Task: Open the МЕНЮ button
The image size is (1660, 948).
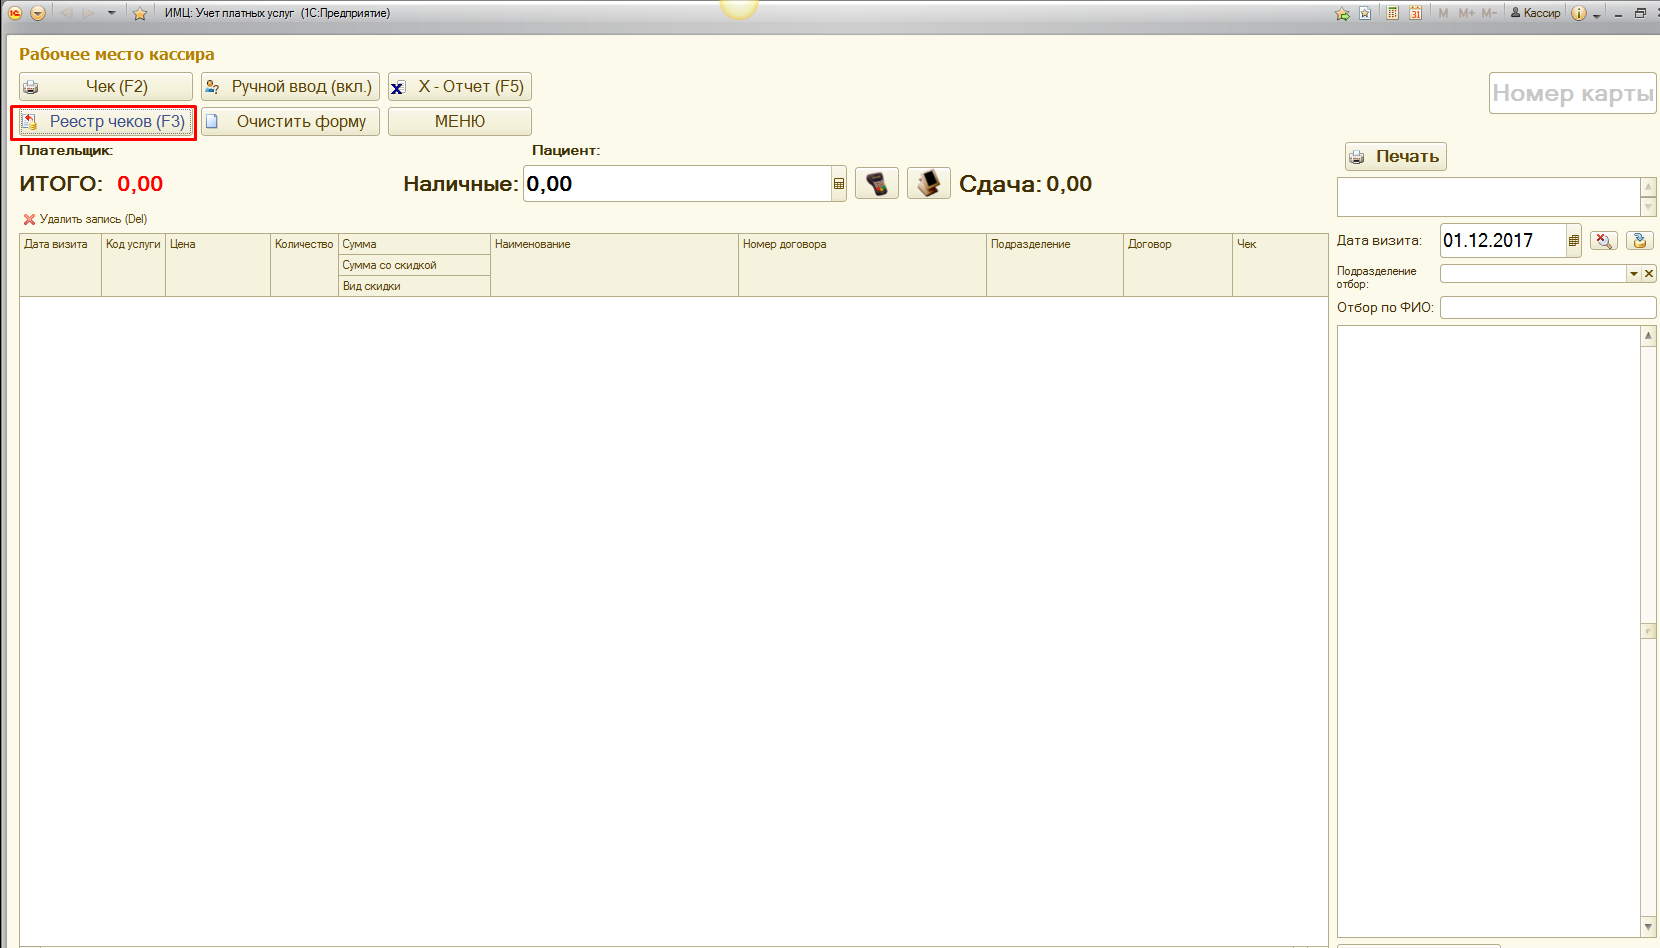Action: pyautogui.click(x=459, y=122)
